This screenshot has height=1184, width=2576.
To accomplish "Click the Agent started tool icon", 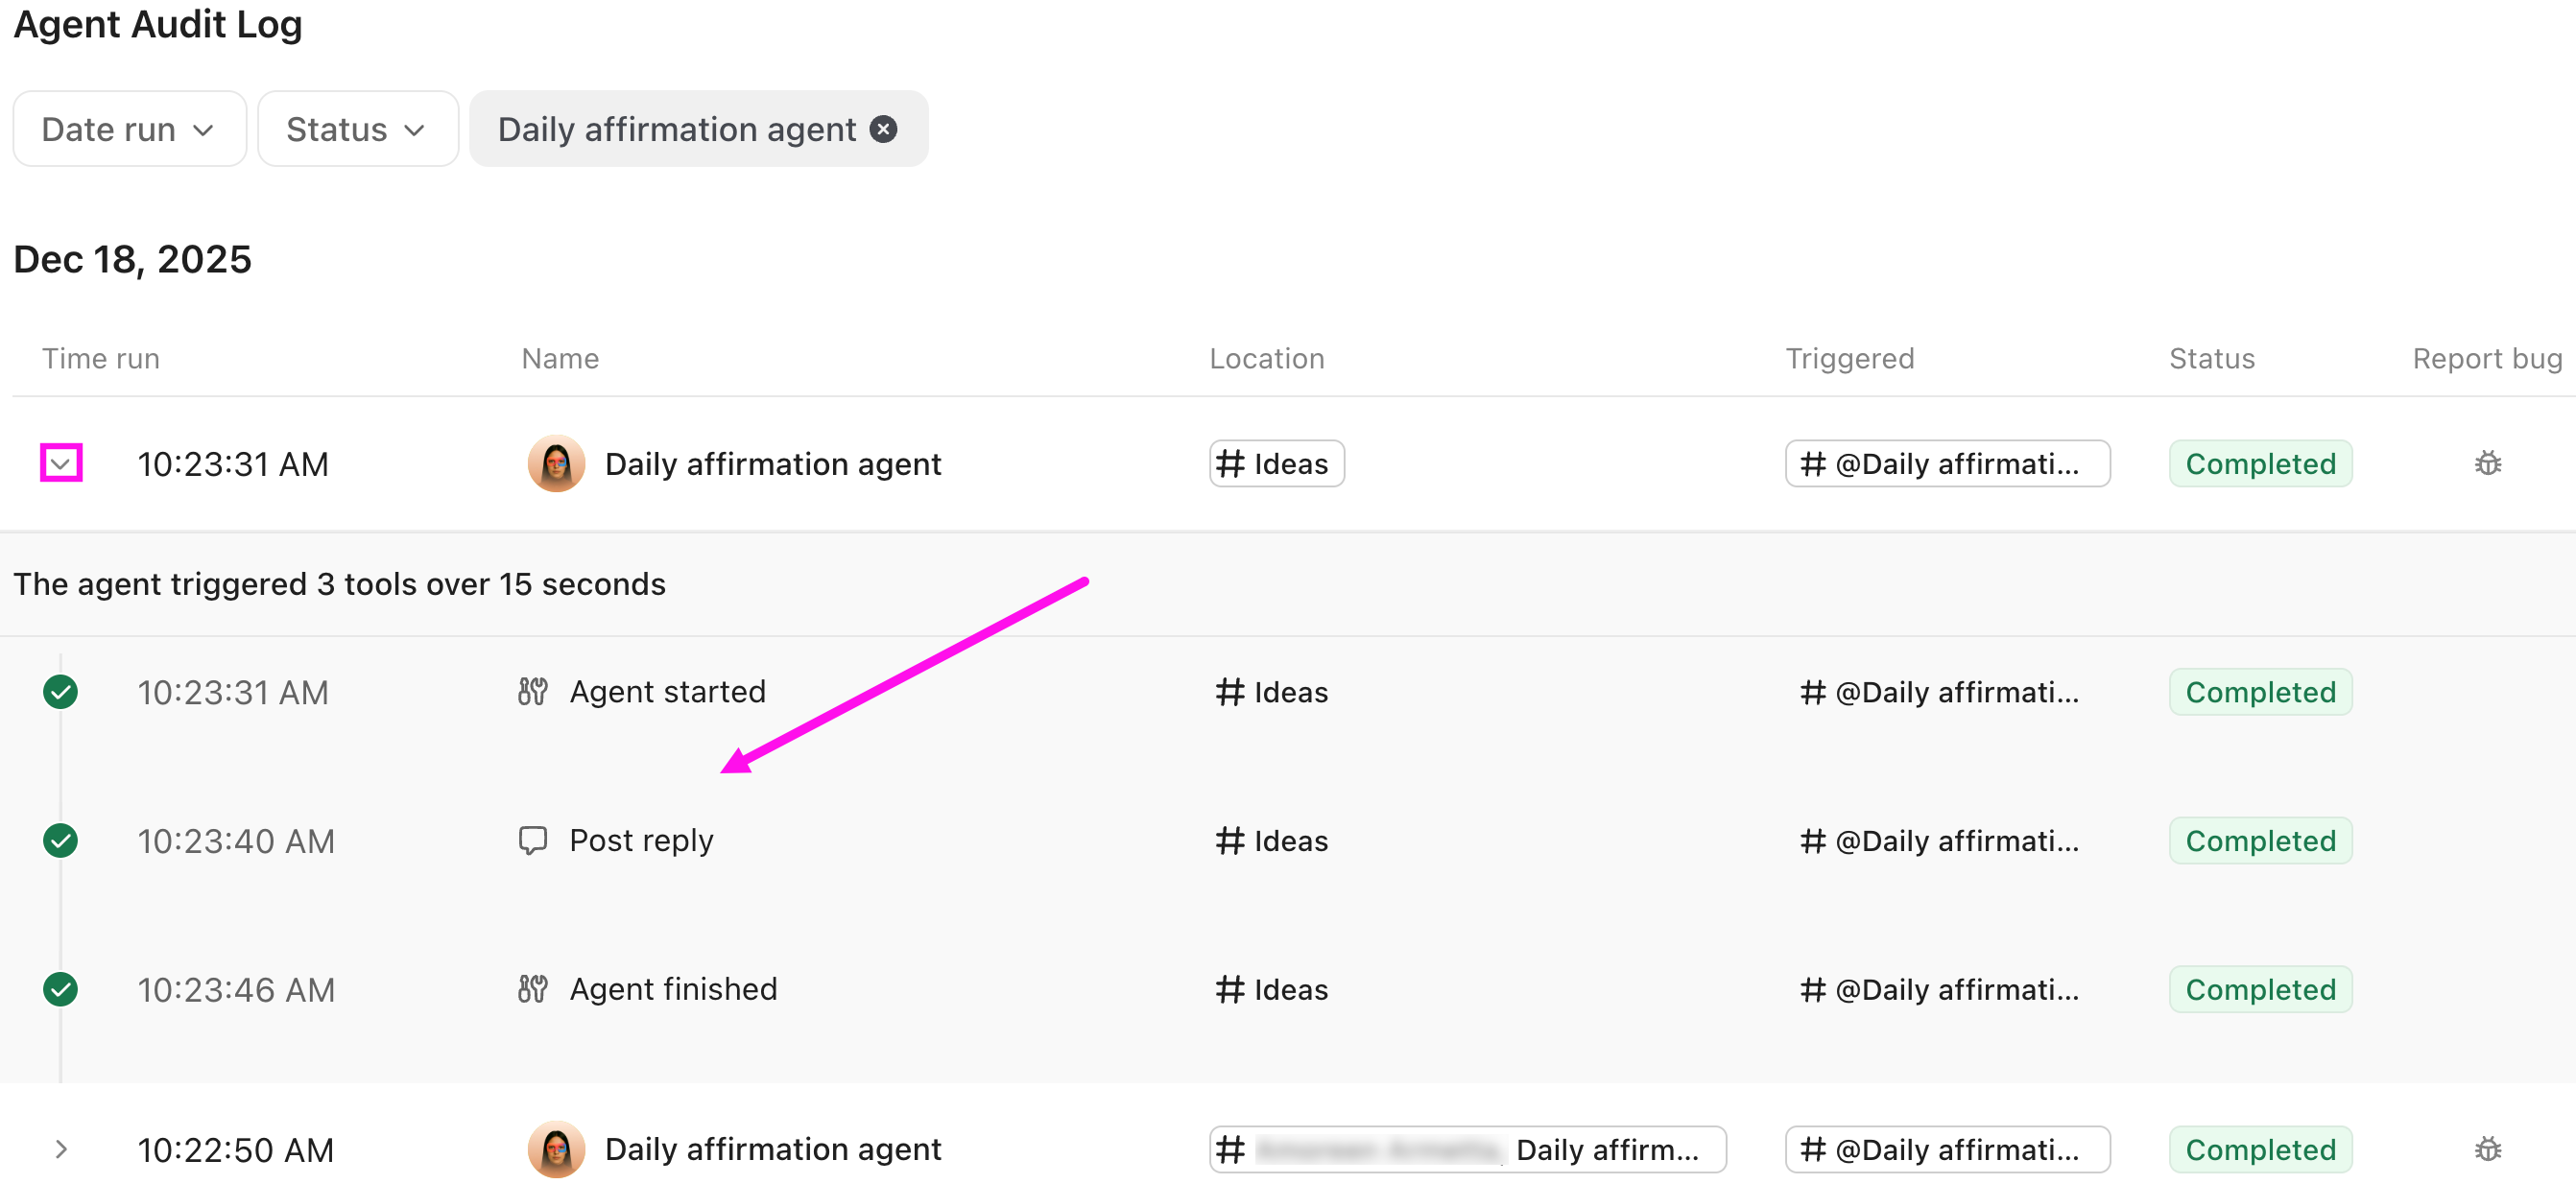I will (533, 690).
